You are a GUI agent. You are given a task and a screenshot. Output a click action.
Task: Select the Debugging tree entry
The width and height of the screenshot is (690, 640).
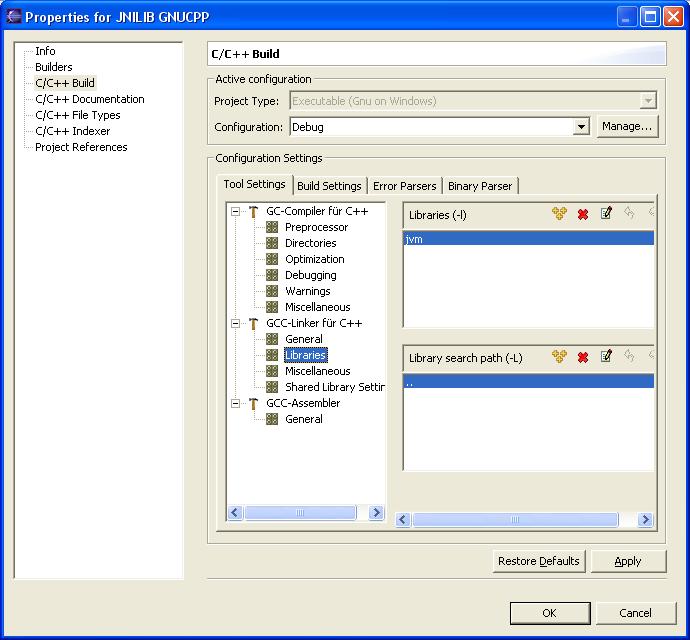pos(311,275)
